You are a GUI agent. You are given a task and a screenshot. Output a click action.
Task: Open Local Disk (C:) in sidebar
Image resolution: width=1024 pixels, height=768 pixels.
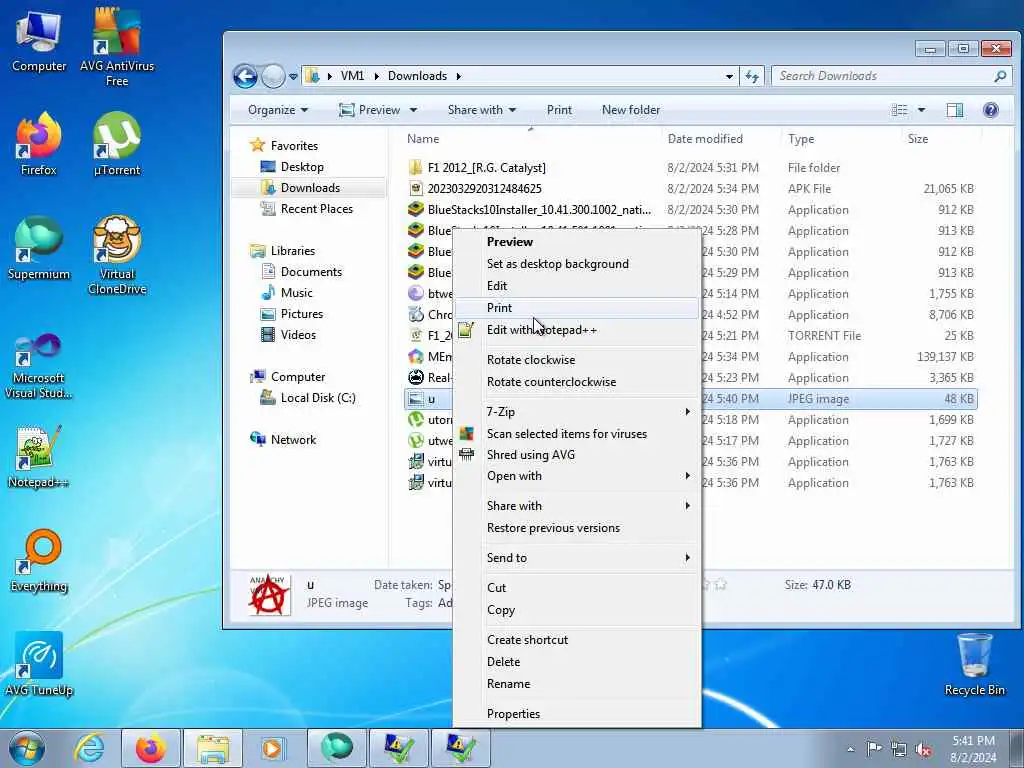pyautogui.click(x=317, y=398)
